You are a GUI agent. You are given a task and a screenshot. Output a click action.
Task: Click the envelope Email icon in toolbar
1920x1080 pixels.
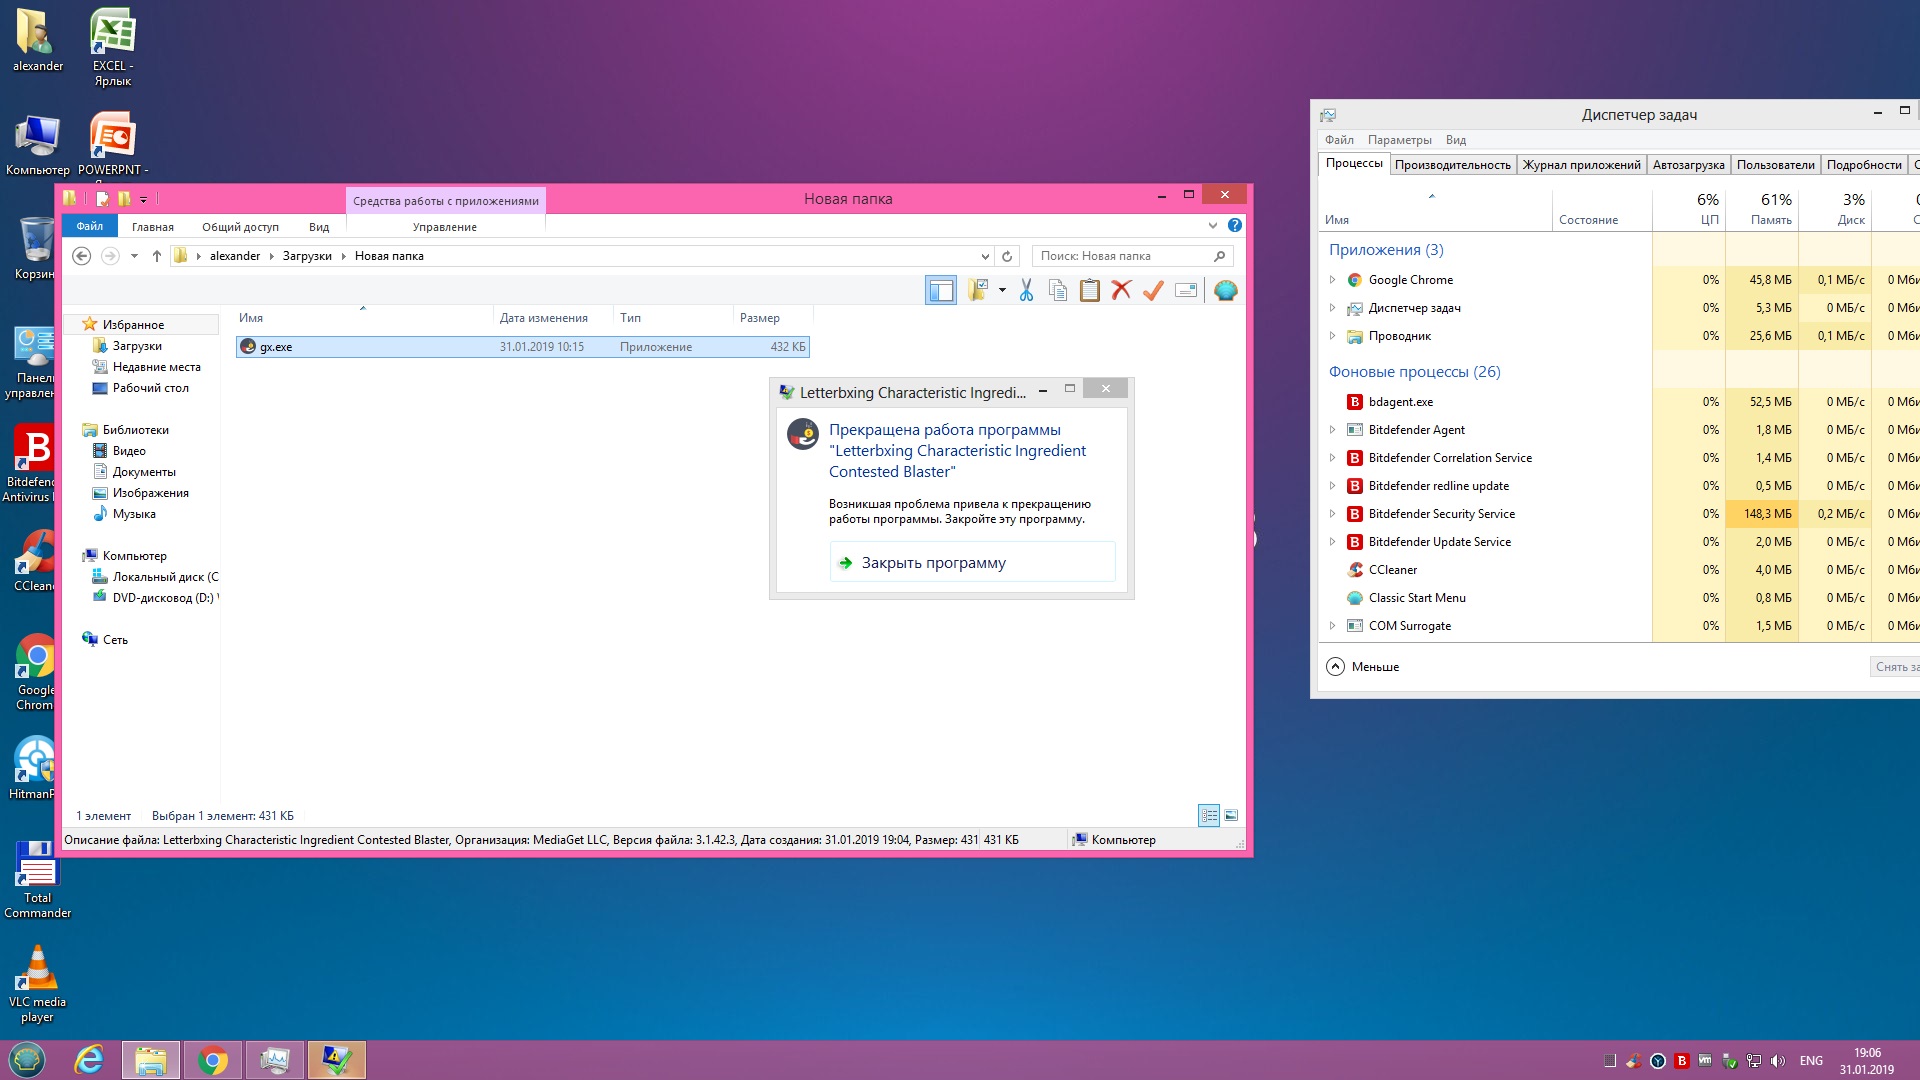(x=1186, y=291)
